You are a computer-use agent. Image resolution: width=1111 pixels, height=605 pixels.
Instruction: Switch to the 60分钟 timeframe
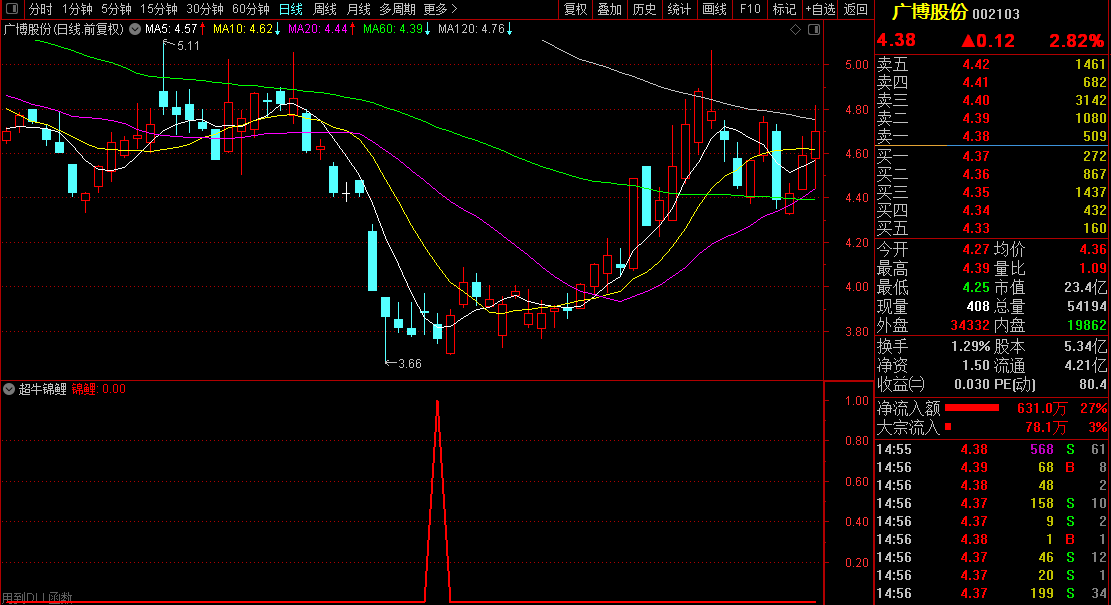tap(251, 9)
